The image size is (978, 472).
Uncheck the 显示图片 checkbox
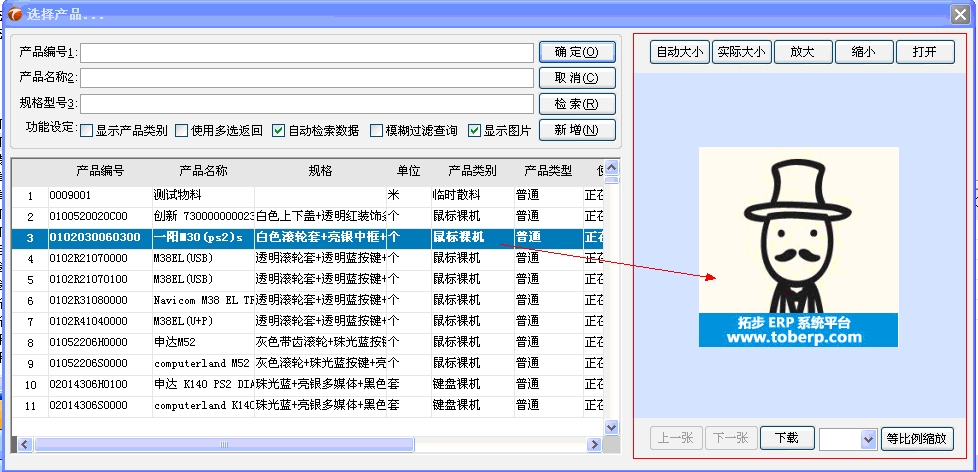pyautogui.click(x=475, y=130)
